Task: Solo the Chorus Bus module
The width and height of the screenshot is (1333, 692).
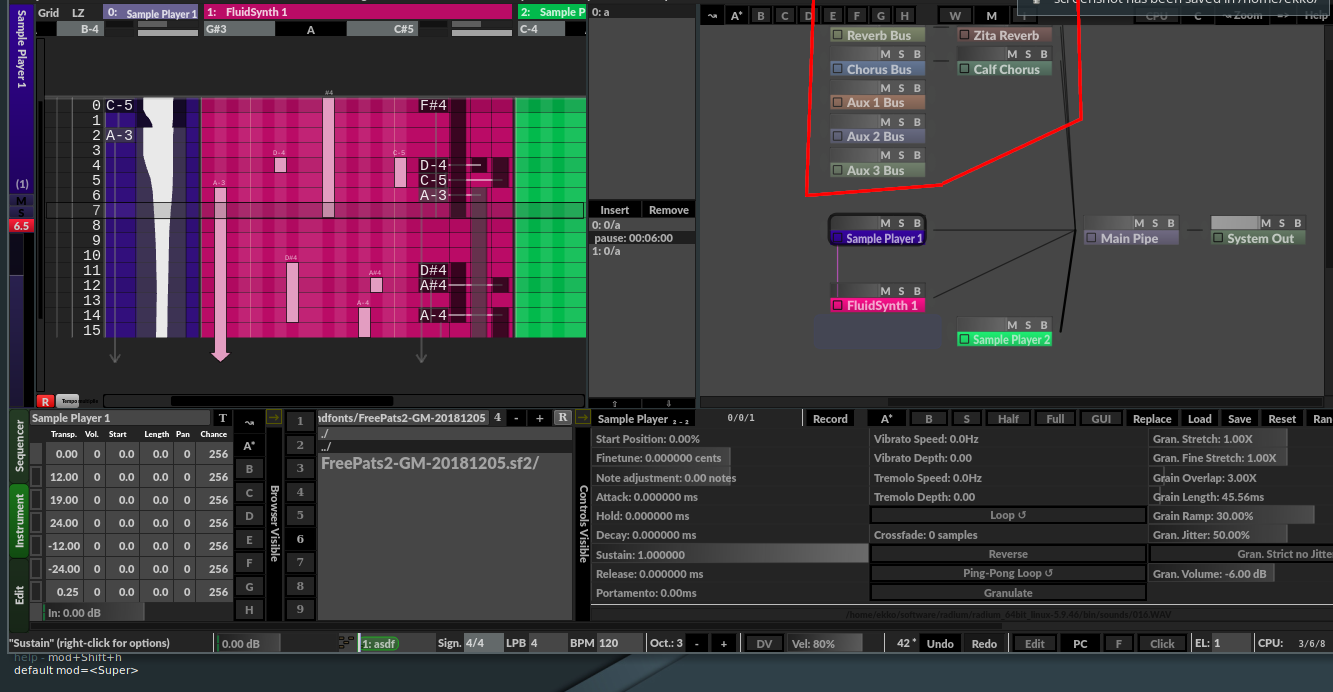Action: pyautogui.click(x=901, y=54)
